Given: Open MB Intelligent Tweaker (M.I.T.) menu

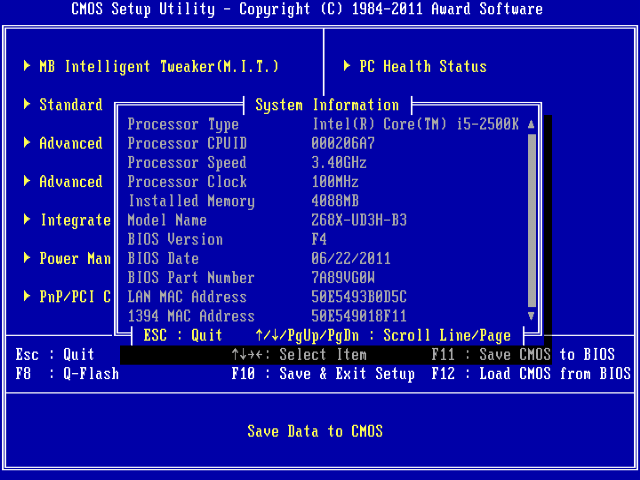Looking at the screenshot, I should click(159, 67).
